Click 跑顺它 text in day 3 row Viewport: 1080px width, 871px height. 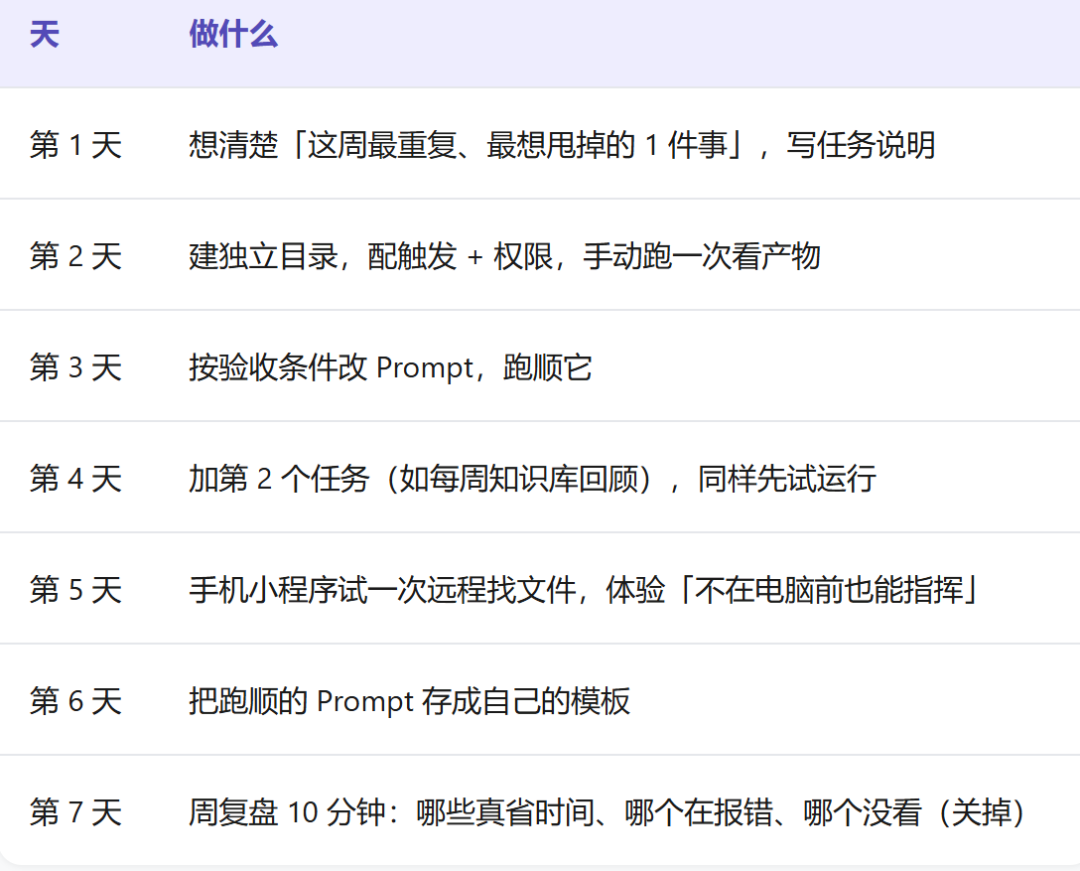548,367
